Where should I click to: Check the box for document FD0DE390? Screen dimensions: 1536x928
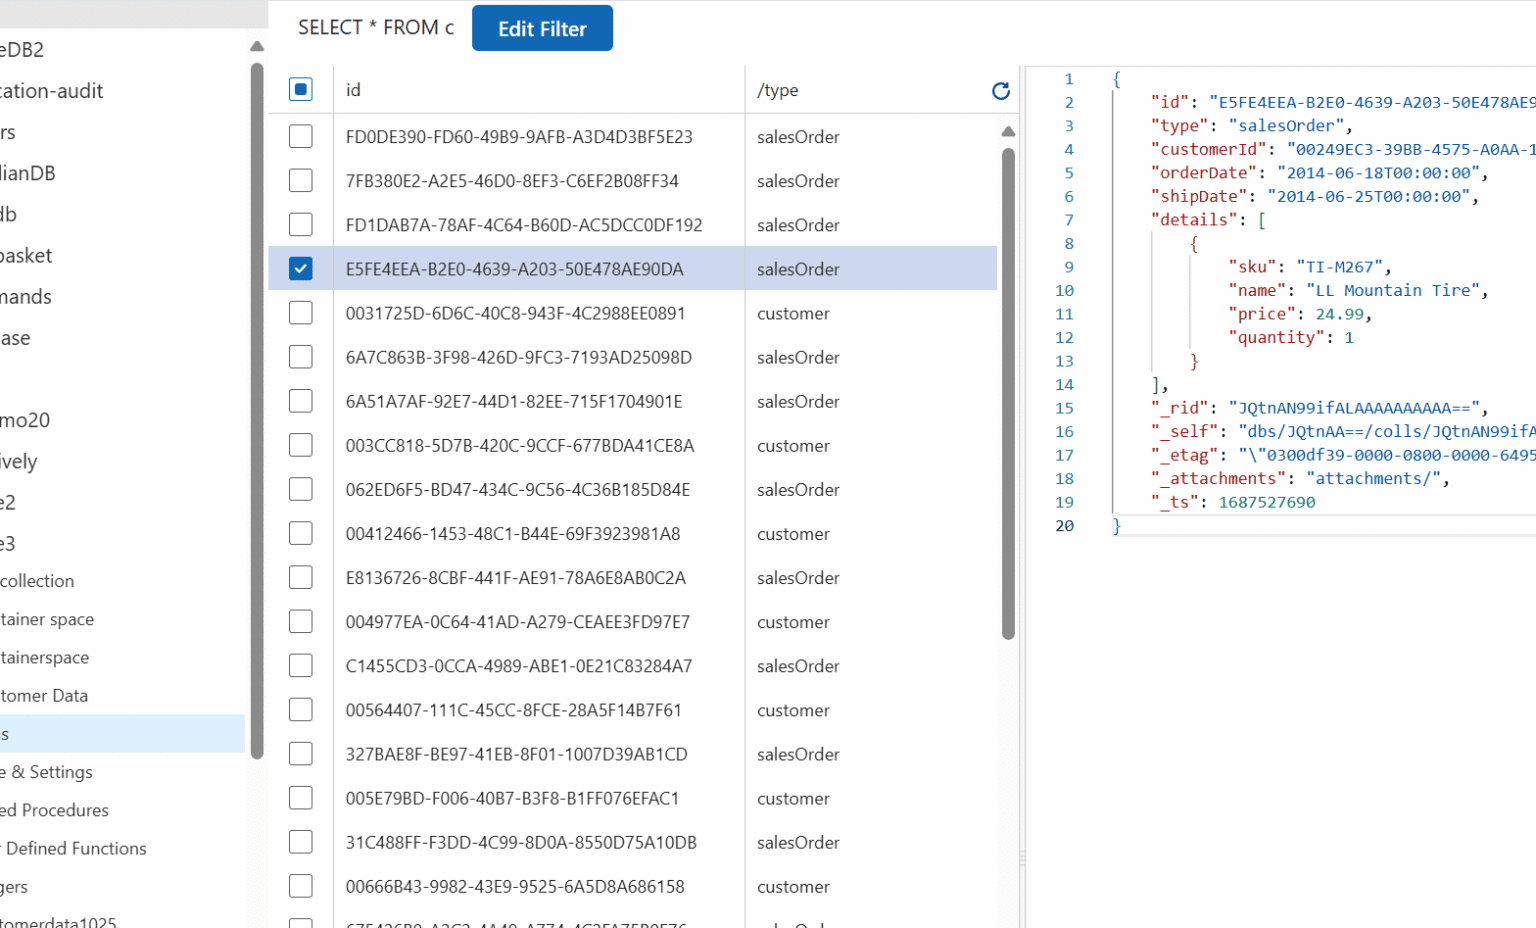301,137
